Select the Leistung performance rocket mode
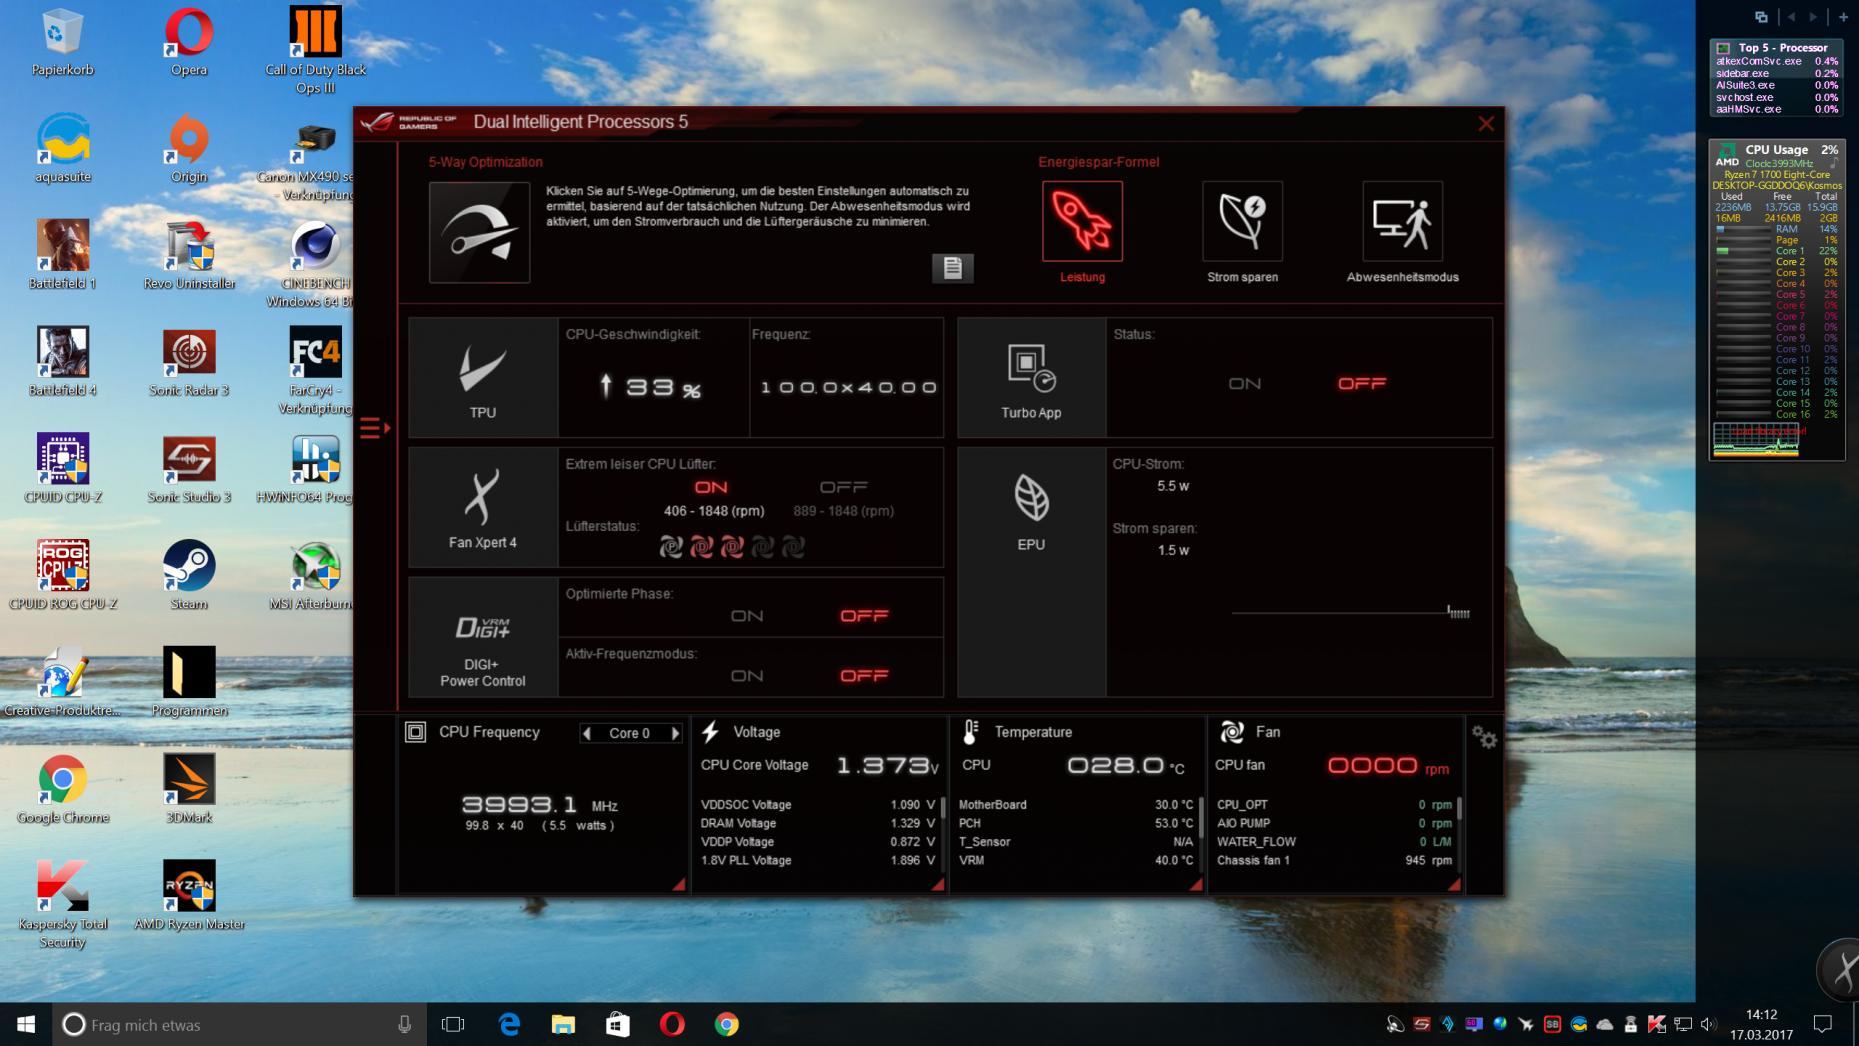 tap(1082, 221)
